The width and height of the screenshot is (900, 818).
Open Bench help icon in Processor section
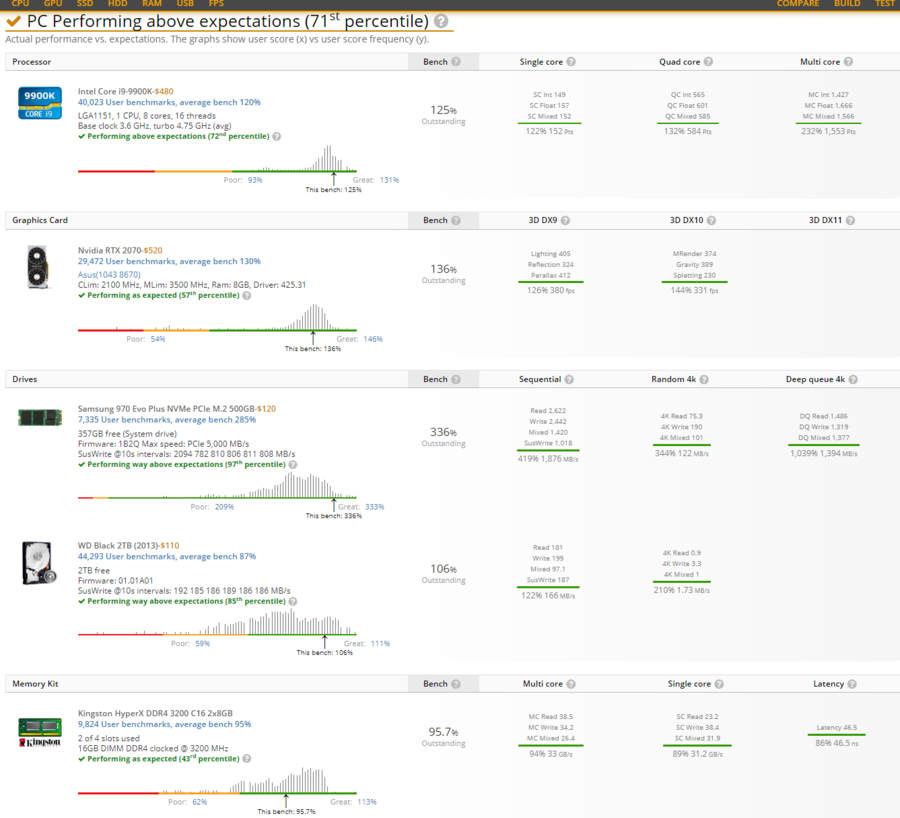(x=456, y=61)
